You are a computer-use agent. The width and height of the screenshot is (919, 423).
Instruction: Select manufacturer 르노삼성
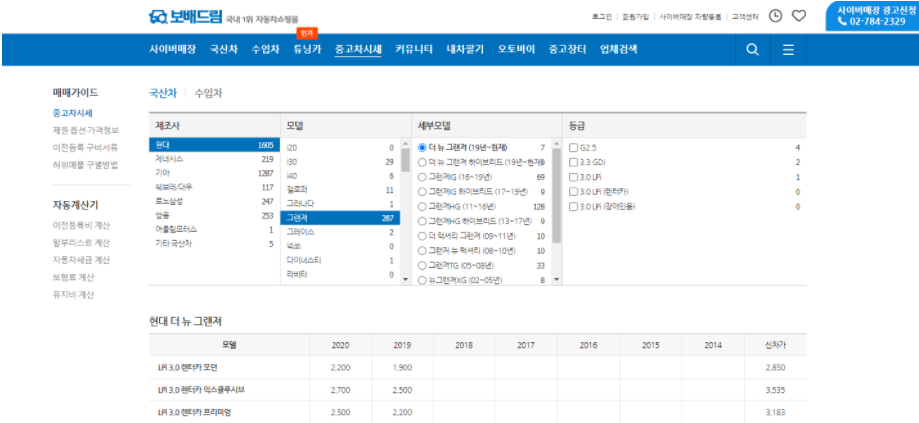(x=215, y=202)
